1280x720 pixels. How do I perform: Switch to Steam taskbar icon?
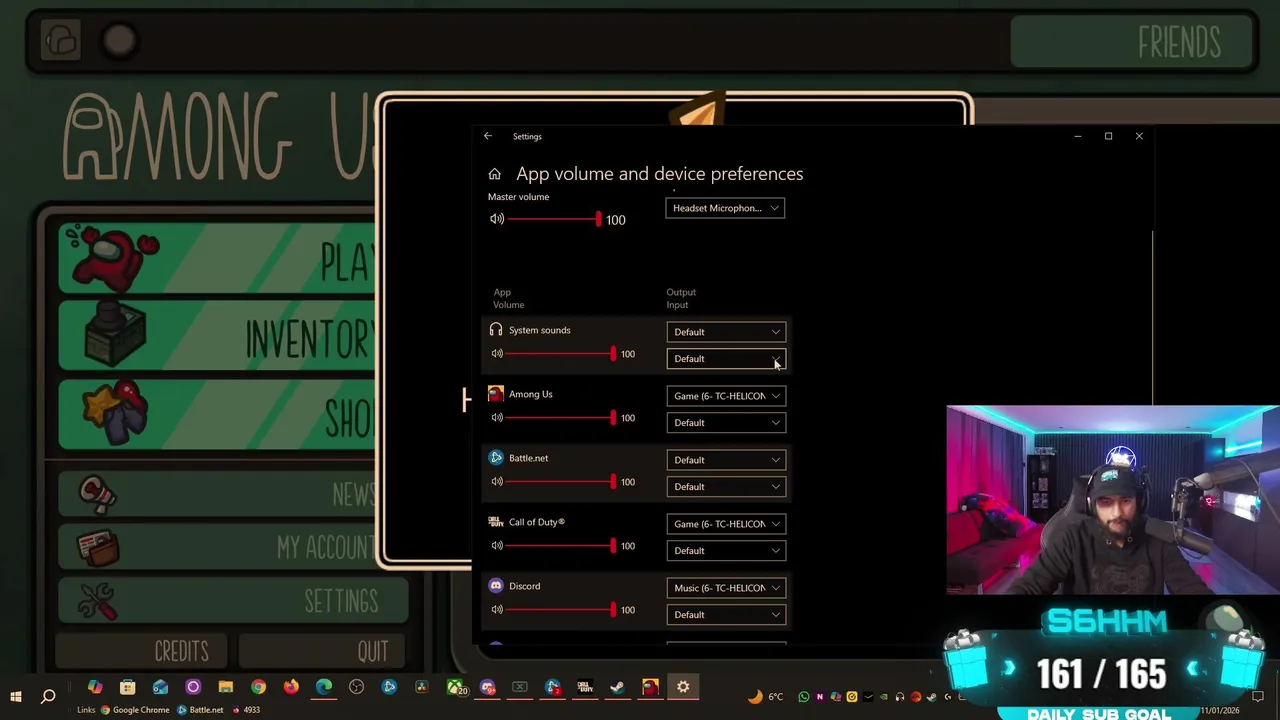click(x=618, y=687)
